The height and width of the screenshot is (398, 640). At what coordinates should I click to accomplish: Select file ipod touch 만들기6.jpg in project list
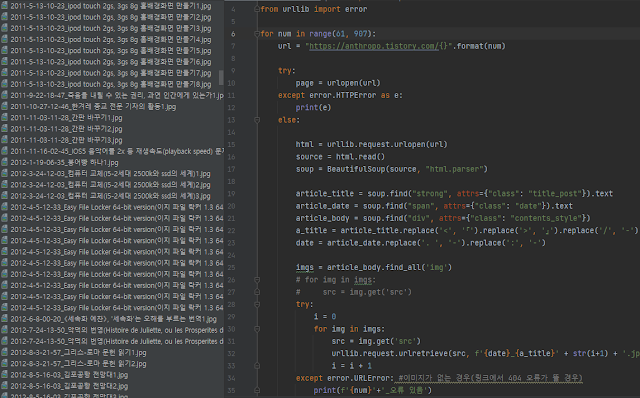(111, 62)
